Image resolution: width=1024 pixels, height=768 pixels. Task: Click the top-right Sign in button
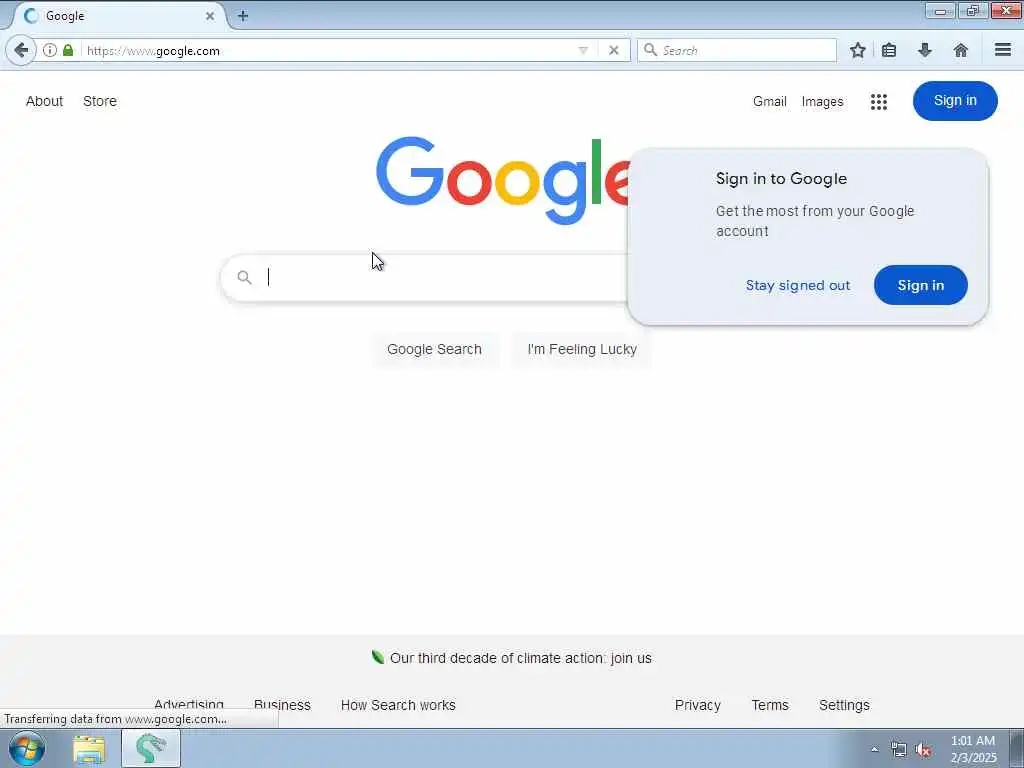(x=955, y=101)
